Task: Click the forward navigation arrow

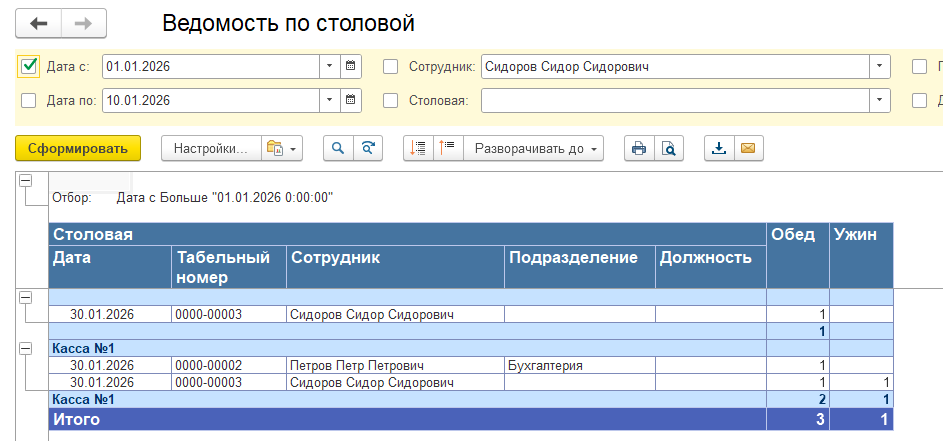Action: click(84, 23)
